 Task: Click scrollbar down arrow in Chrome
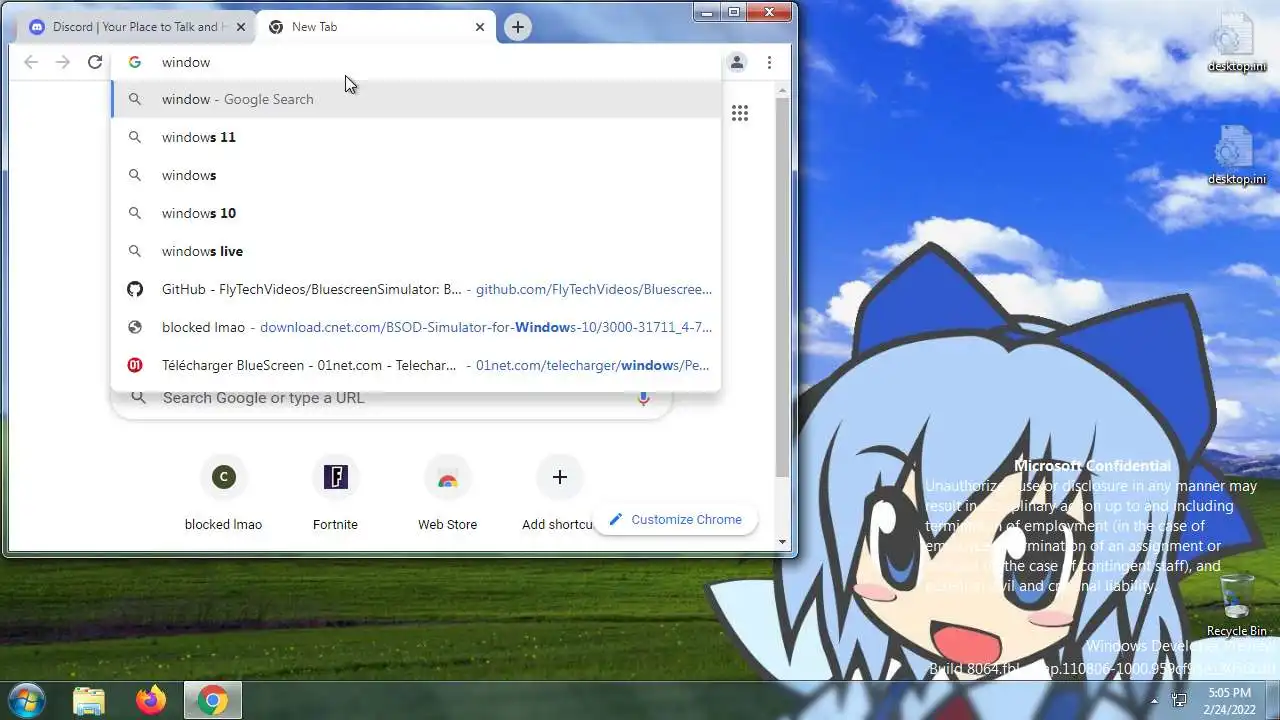pos(783,542)
